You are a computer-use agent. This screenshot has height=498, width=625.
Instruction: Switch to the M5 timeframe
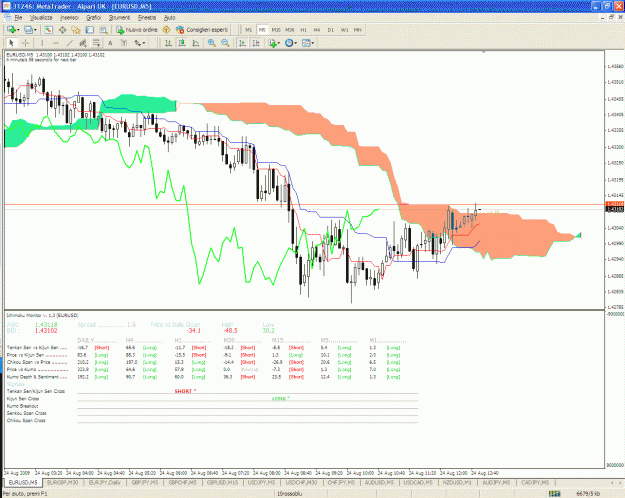click(x=262, y=30)
